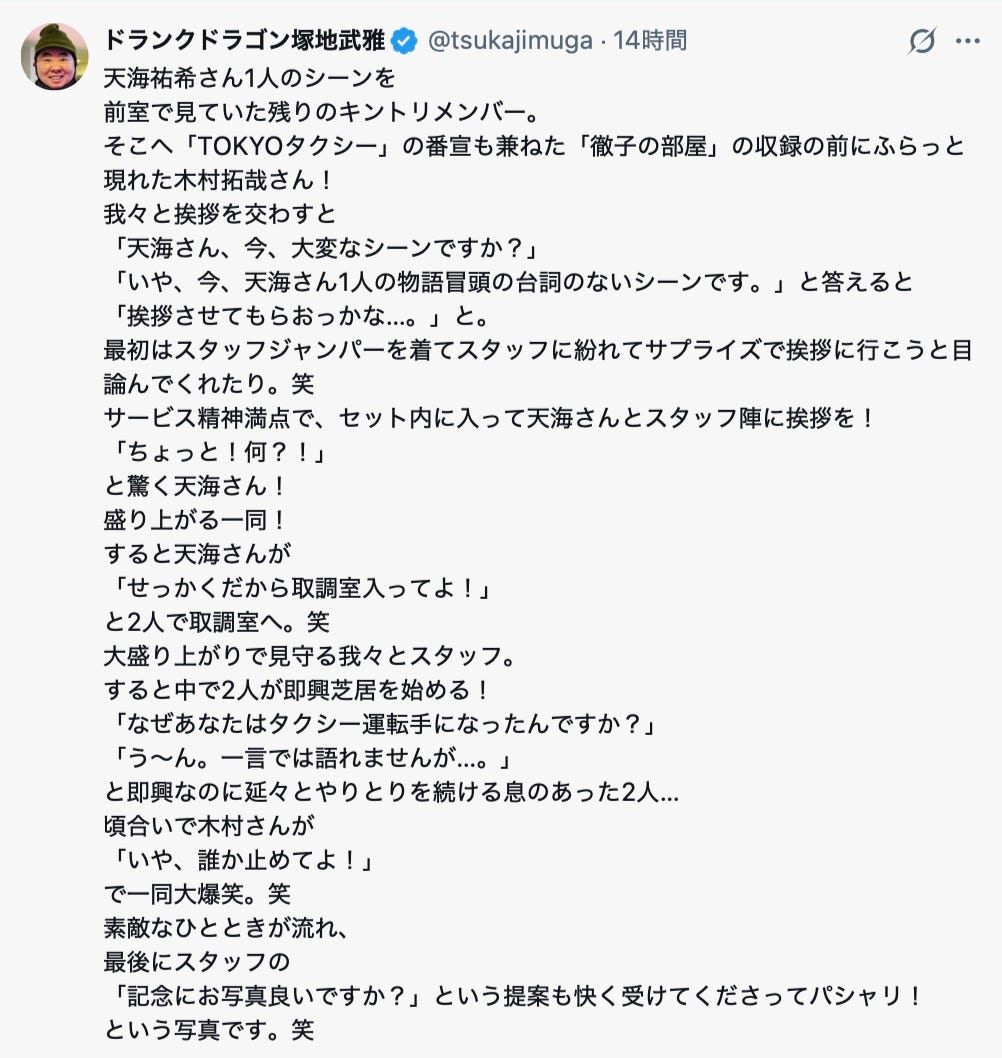Open the 14時間 post timestamp

[x=650, y=41]
